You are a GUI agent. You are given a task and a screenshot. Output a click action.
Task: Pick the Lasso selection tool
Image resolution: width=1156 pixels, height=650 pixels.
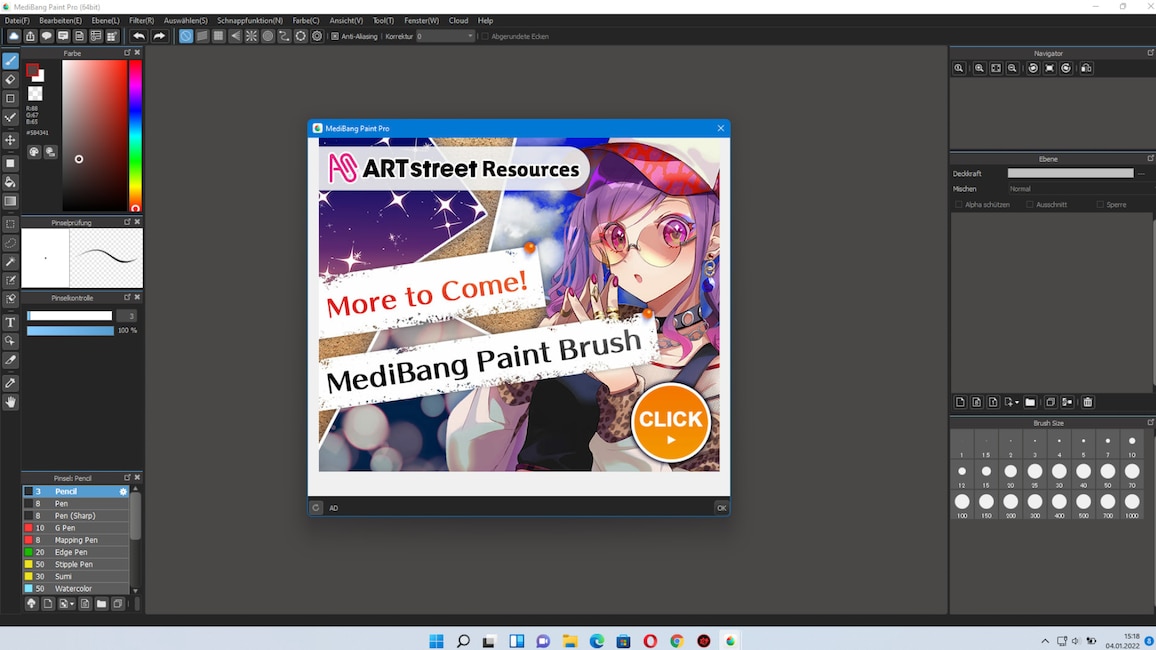point(10,243)
